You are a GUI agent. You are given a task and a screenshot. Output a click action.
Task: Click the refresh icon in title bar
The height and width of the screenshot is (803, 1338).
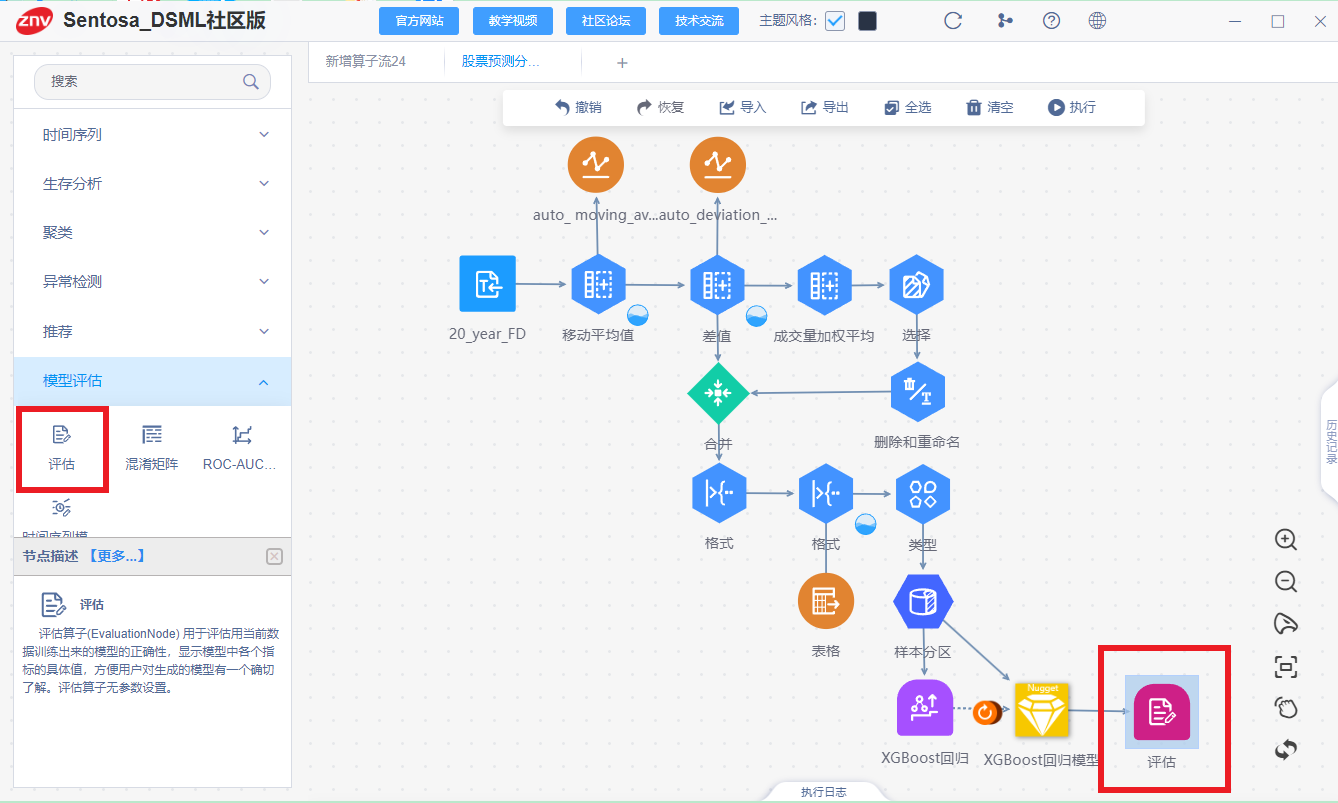[953, 21]
